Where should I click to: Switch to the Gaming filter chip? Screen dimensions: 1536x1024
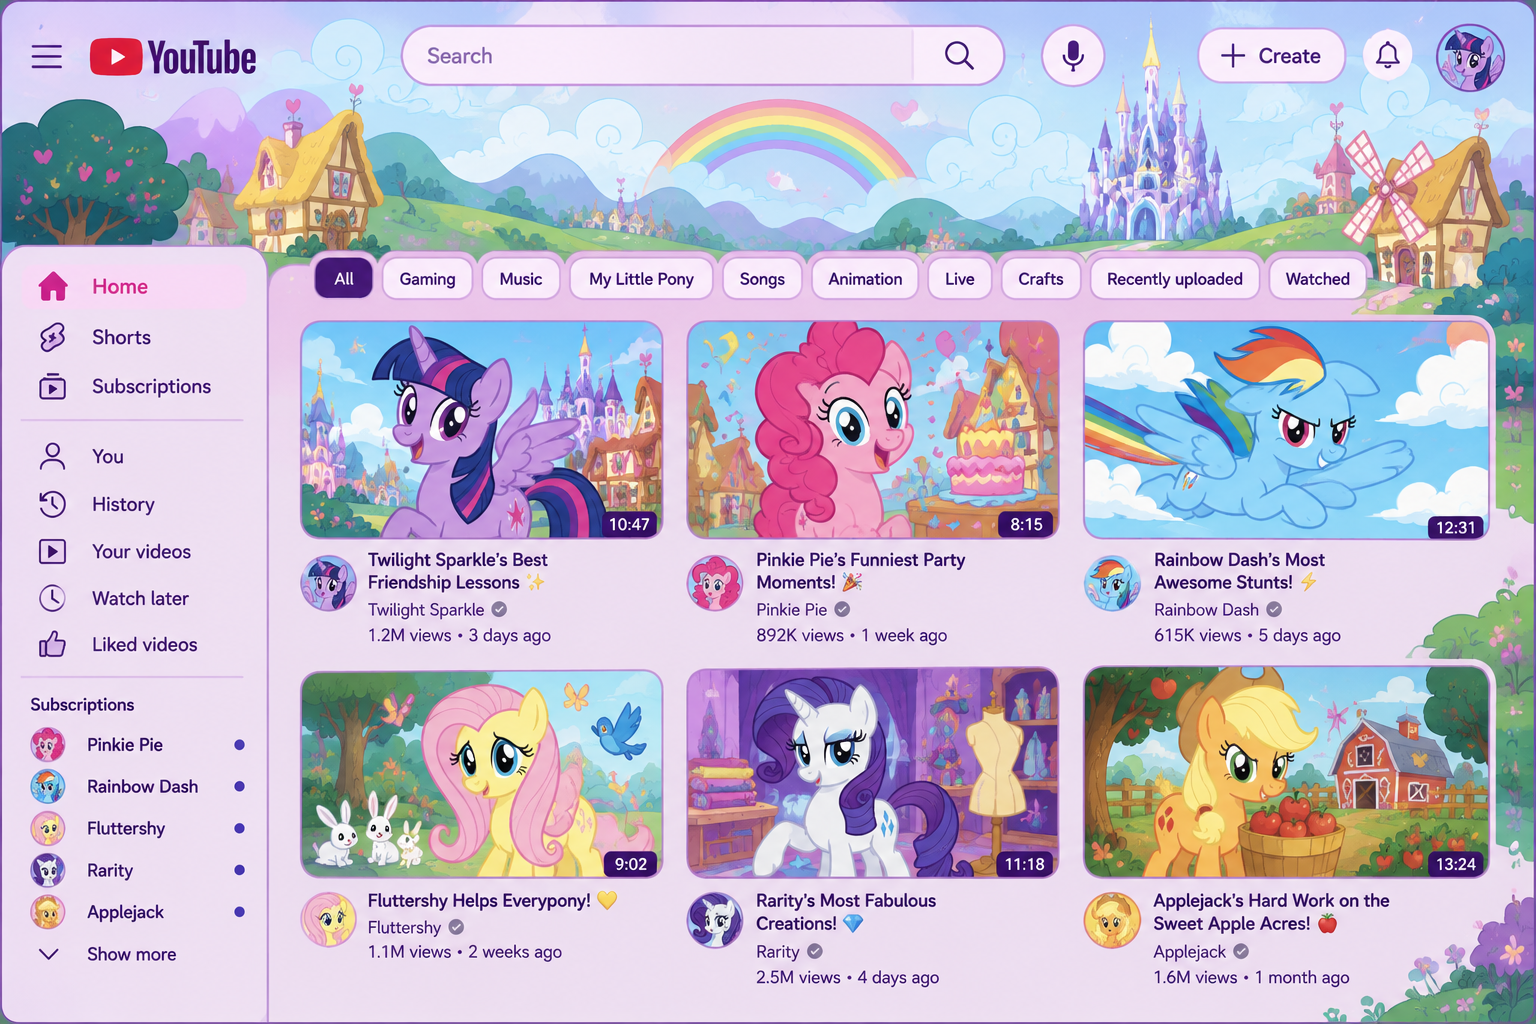[x=427, y=279]
